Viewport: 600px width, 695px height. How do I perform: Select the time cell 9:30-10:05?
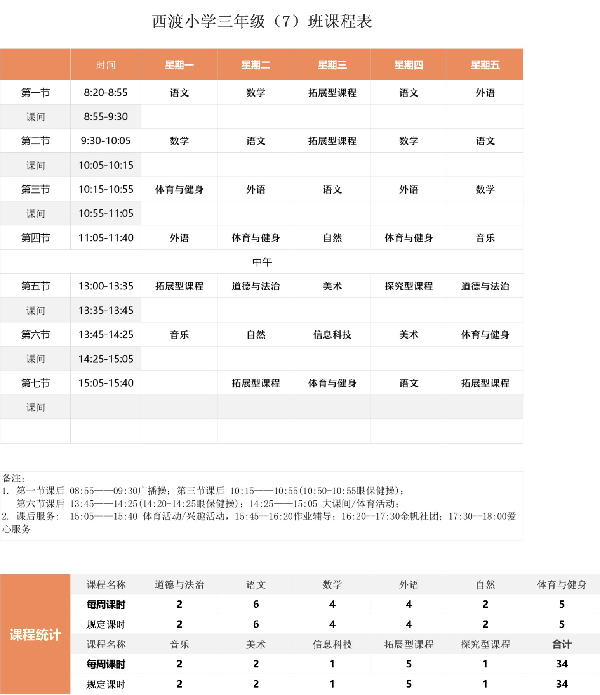(106, 141)
